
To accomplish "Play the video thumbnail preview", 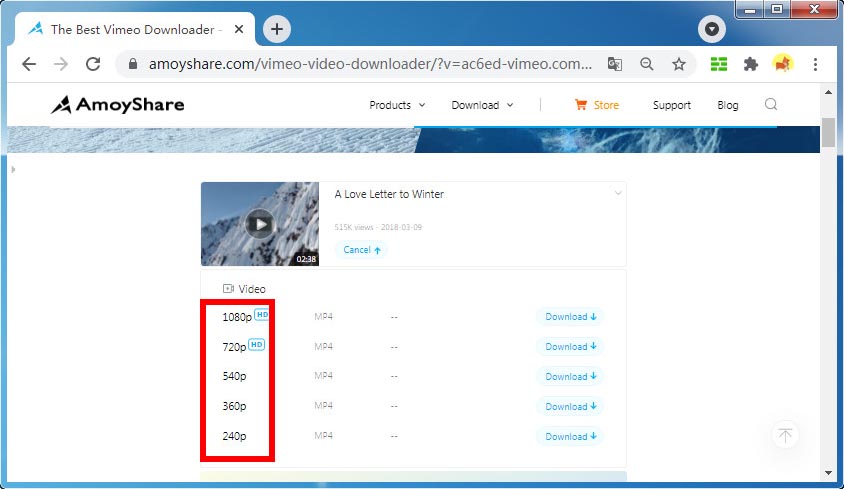I will pyautogui.click(x=260, y=224).
